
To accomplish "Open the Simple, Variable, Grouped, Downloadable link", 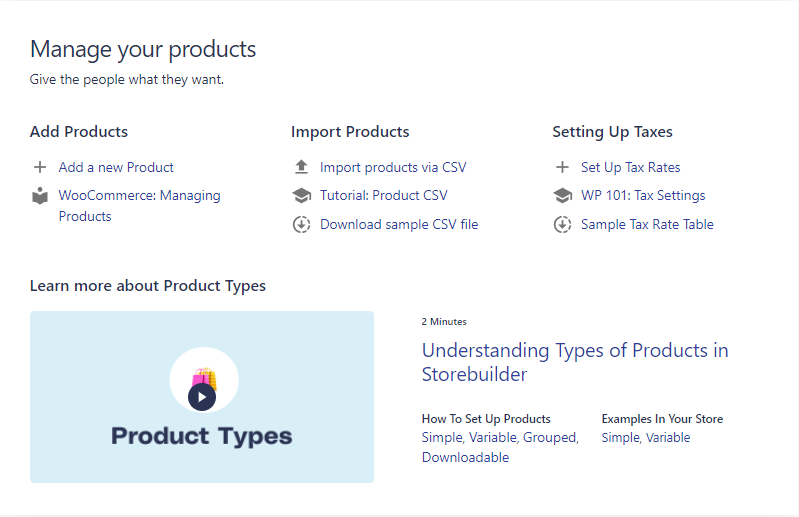I will [x=500, y=447].
